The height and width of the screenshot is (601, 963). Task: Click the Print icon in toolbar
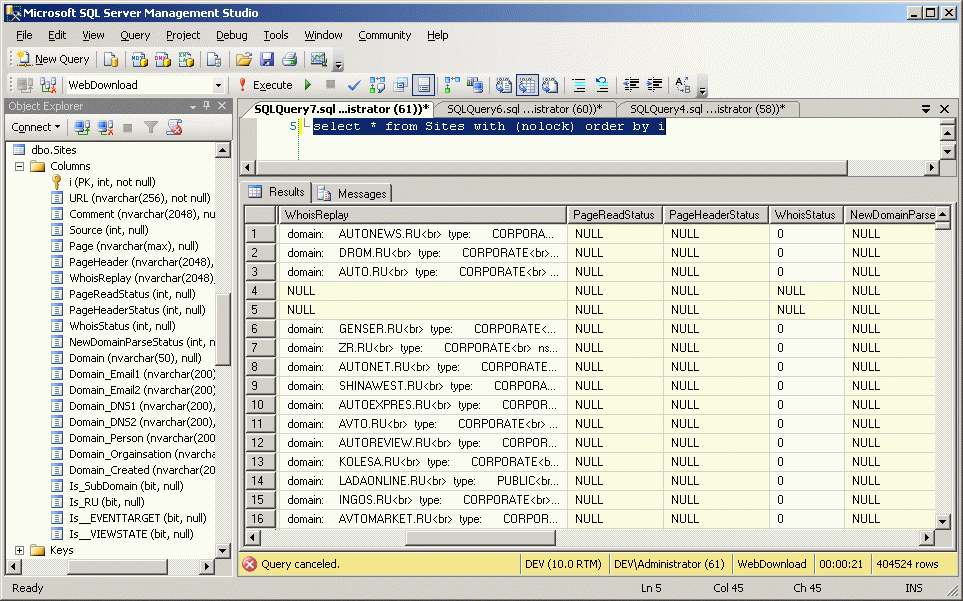pyautogui.click(x=289, y=59)
